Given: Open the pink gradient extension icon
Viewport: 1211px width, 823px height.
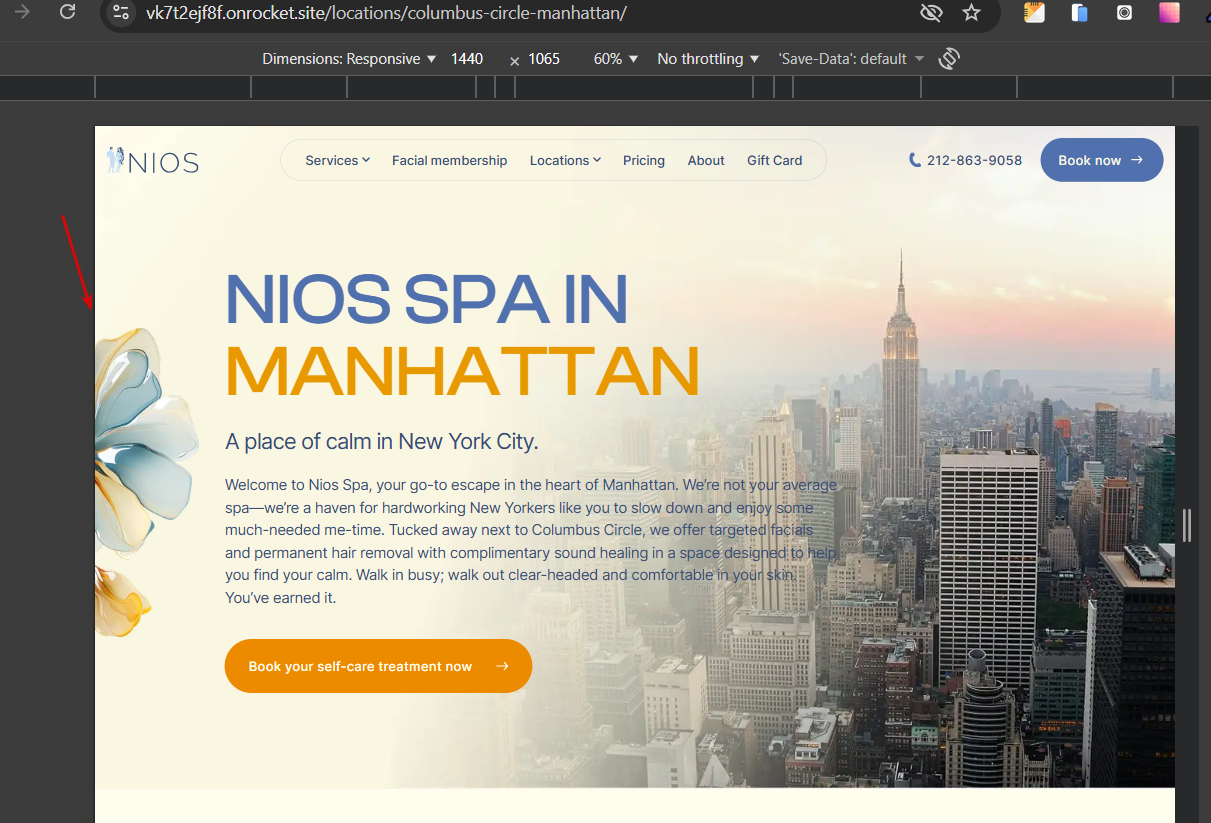Looking at the screenshot, I should tap(1169, 13).
